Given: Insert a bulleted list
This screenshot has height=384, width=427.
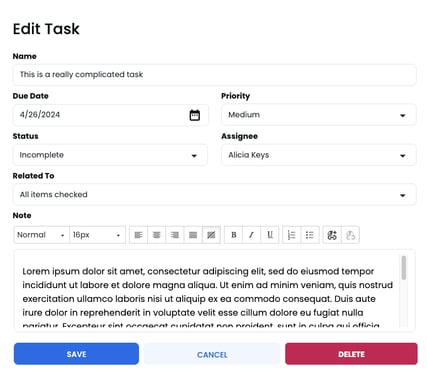Looking at the screenshot, I should coord(310,235).
